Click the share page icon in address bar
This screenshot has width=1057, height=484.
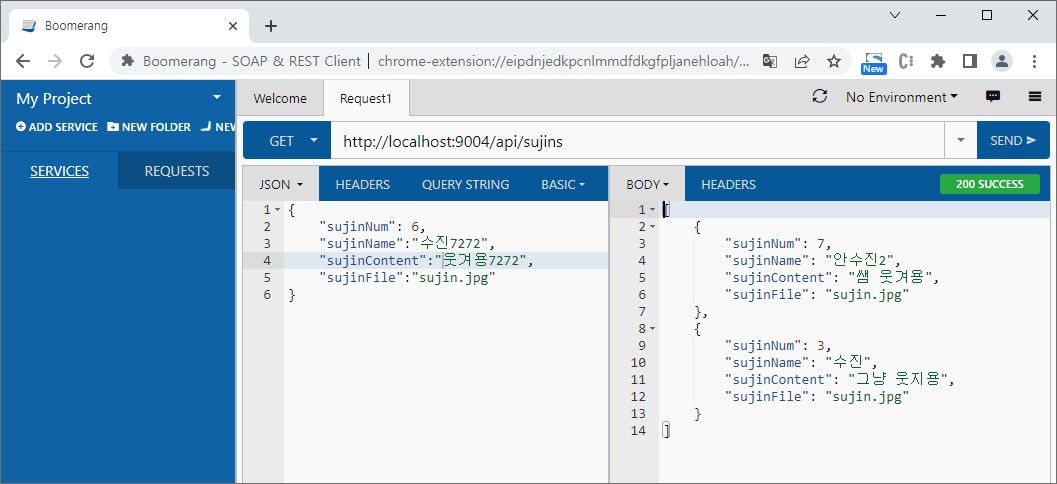point(802,61)
